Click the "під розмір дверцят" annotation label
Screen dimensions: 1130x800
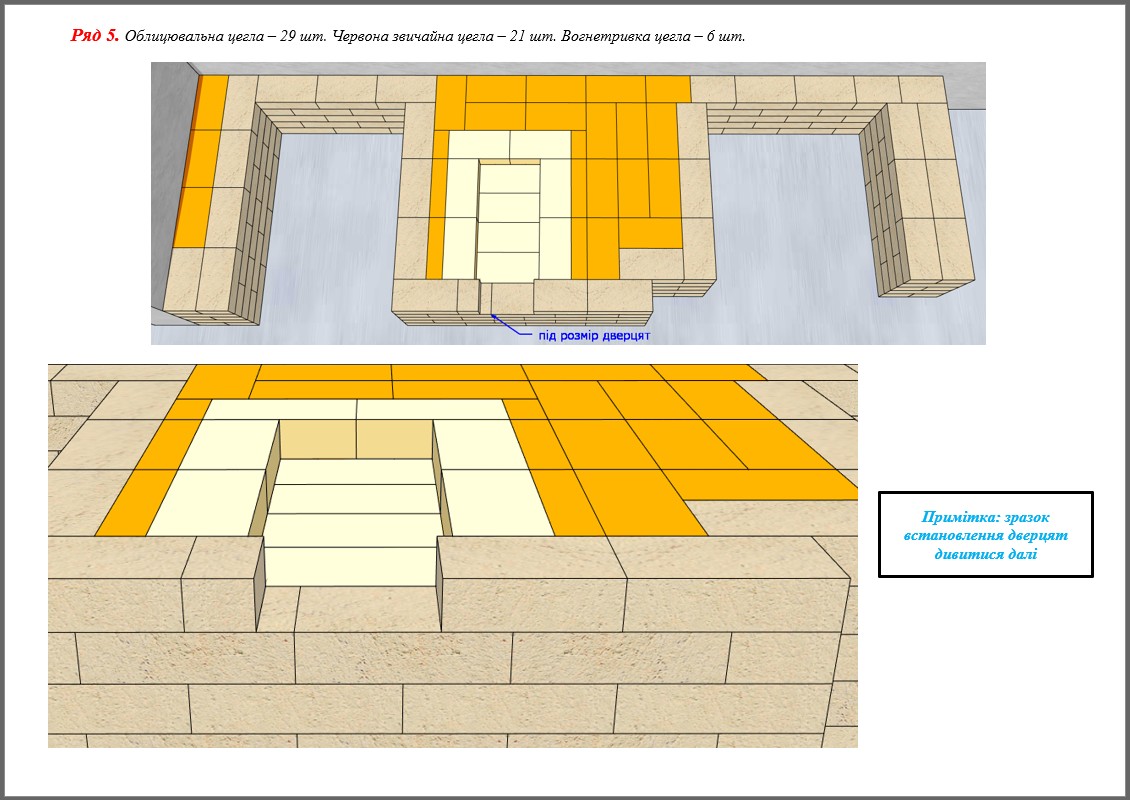coord(594,336)
